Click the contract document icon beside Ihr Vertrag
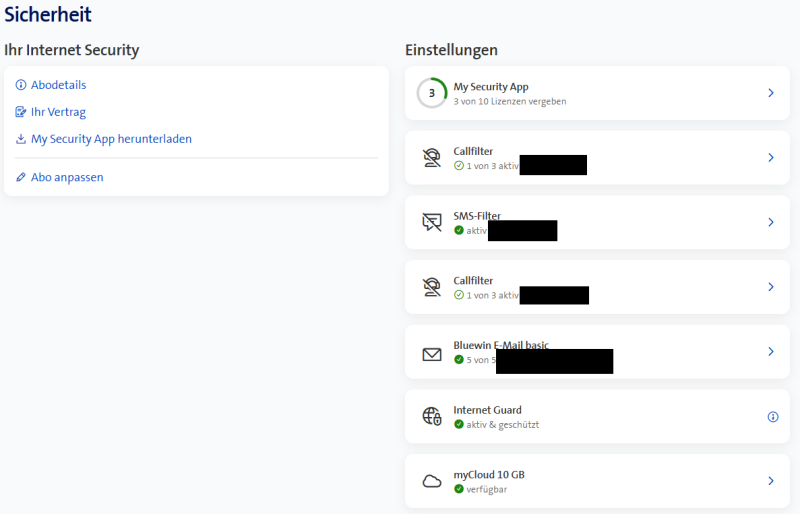This screenshot has width=800, height=514. click(x=21, y=112)
